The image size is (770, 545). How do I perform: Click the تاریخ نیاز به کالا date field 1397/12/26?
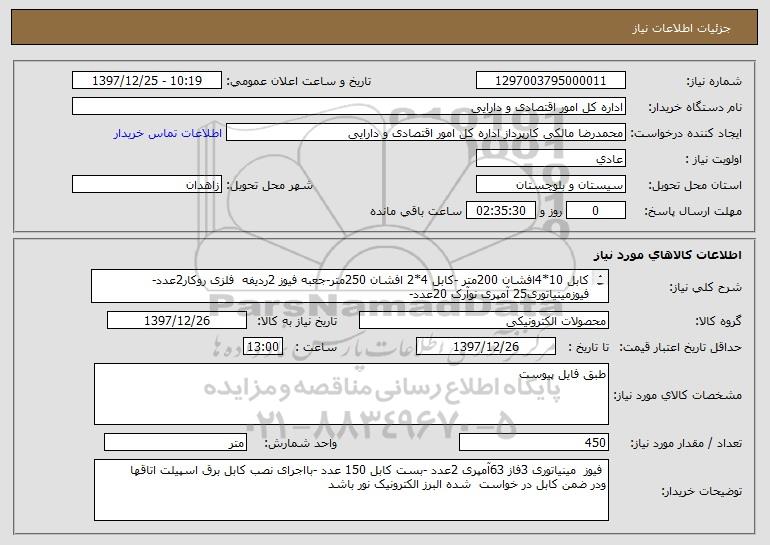[x=177, y=321]
